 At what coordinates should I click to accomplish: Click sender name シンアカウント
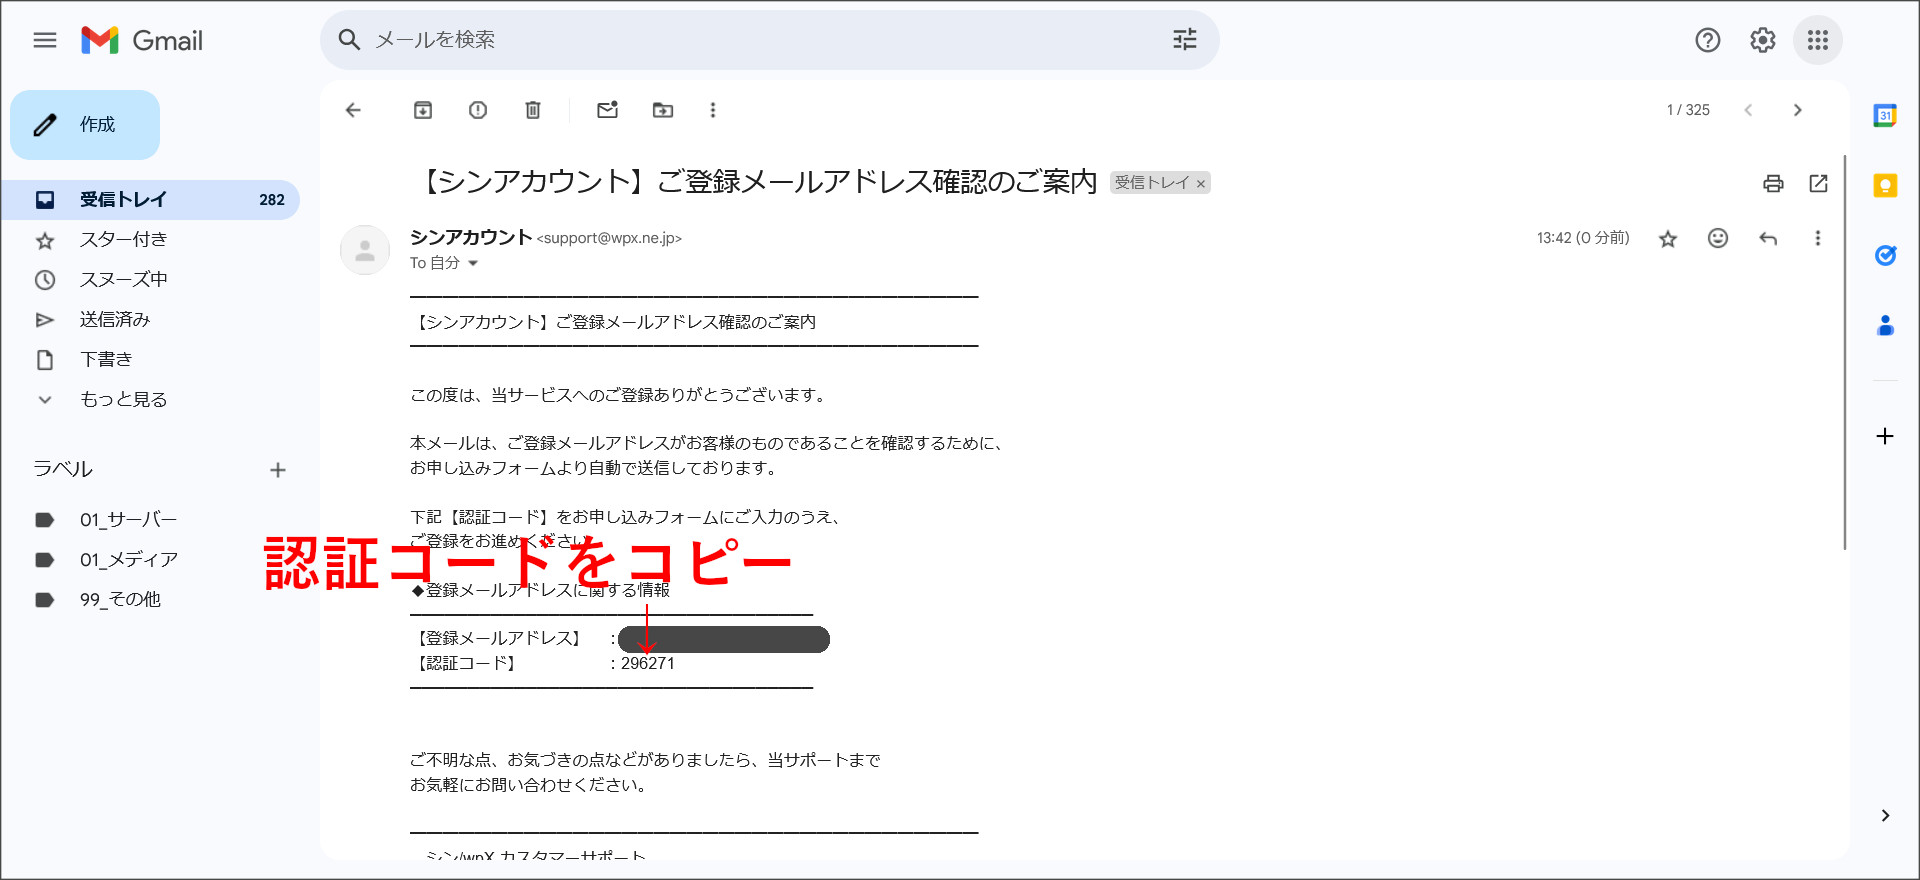[471, 237]
